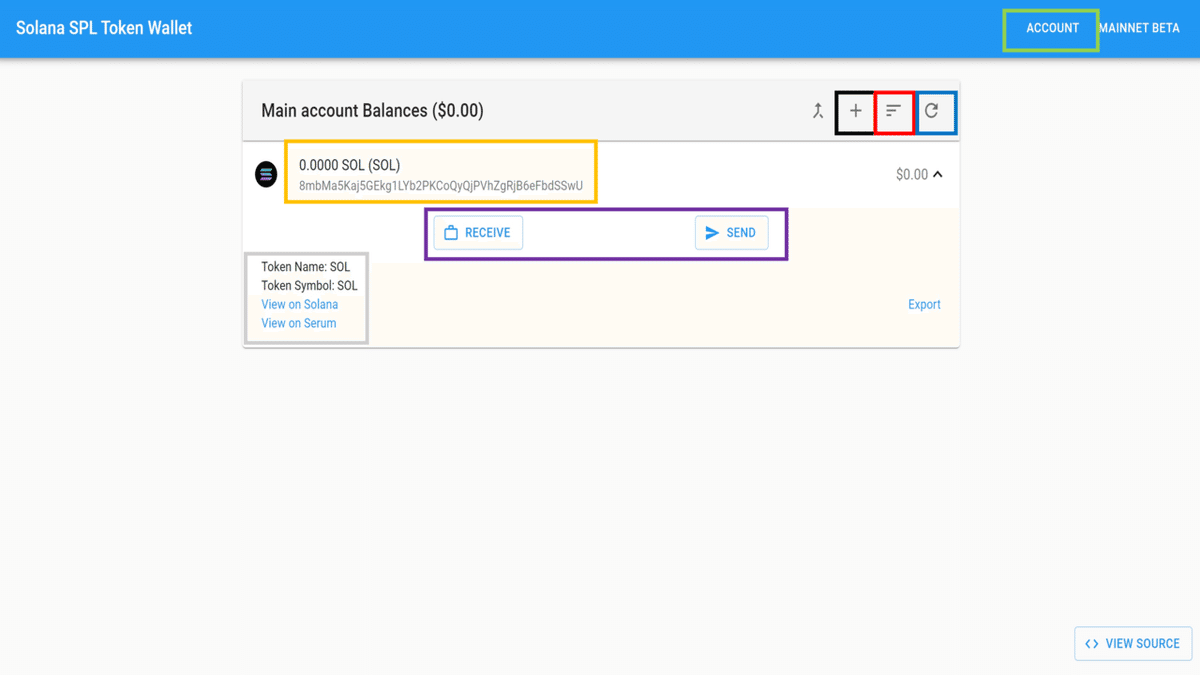Viewport: 1200px width, 675px height.
Task: Open the View on Solana link
Action: click(x=300, y=304)
